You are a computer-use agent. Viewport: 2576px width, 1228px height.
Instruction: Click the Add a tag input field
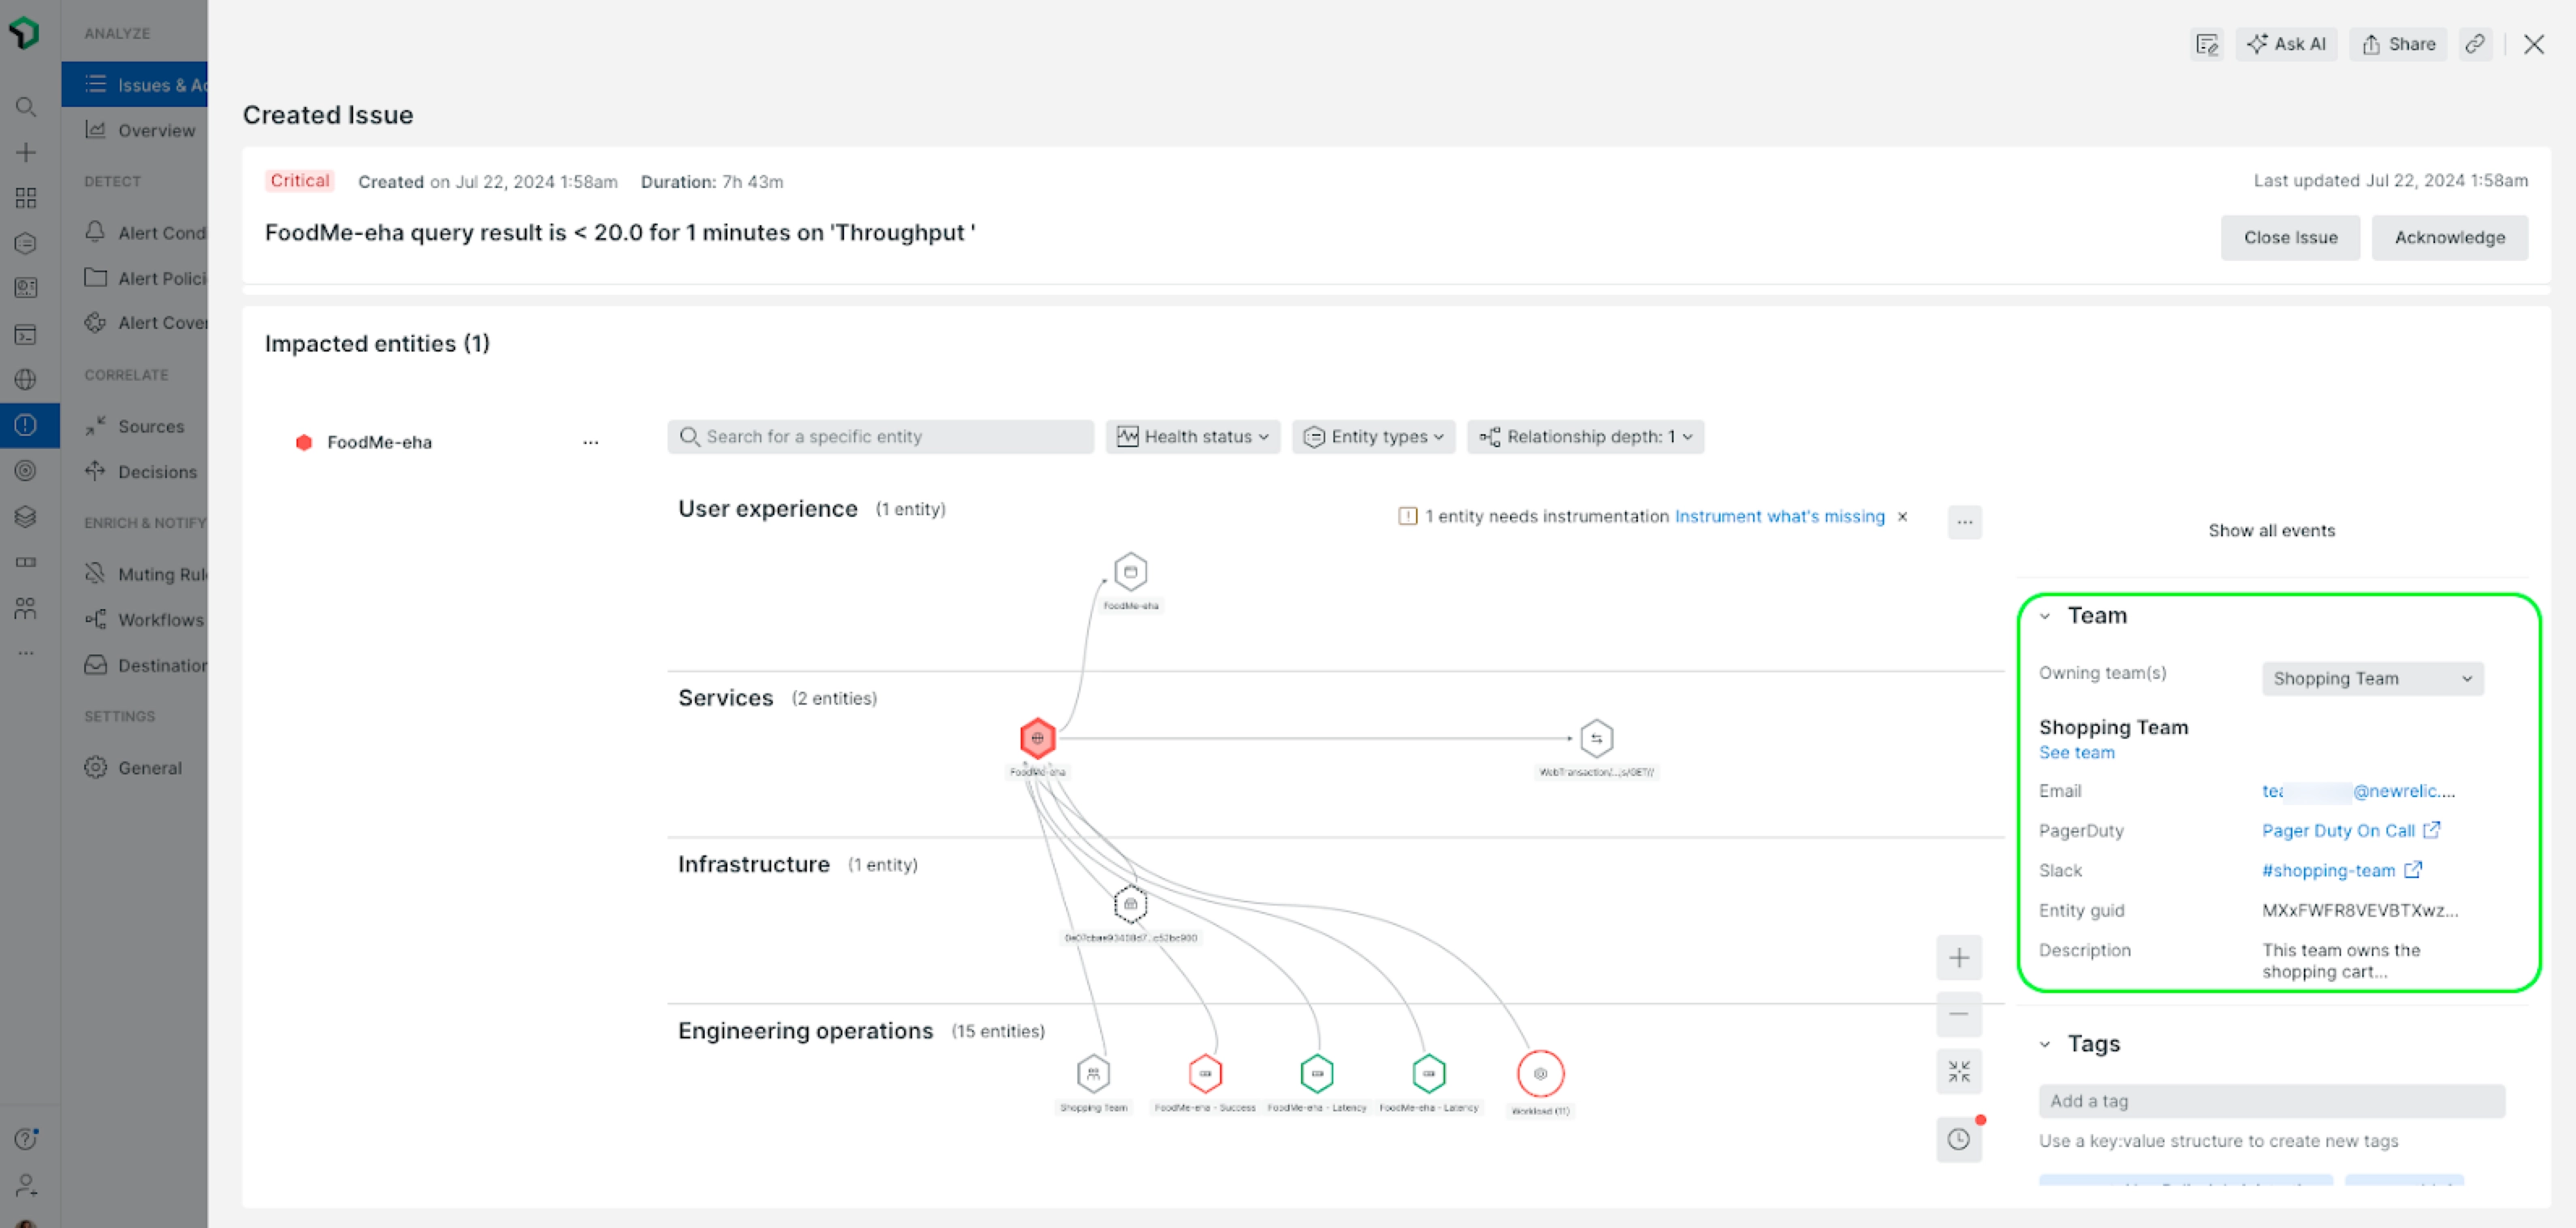pos(2271,1100)
